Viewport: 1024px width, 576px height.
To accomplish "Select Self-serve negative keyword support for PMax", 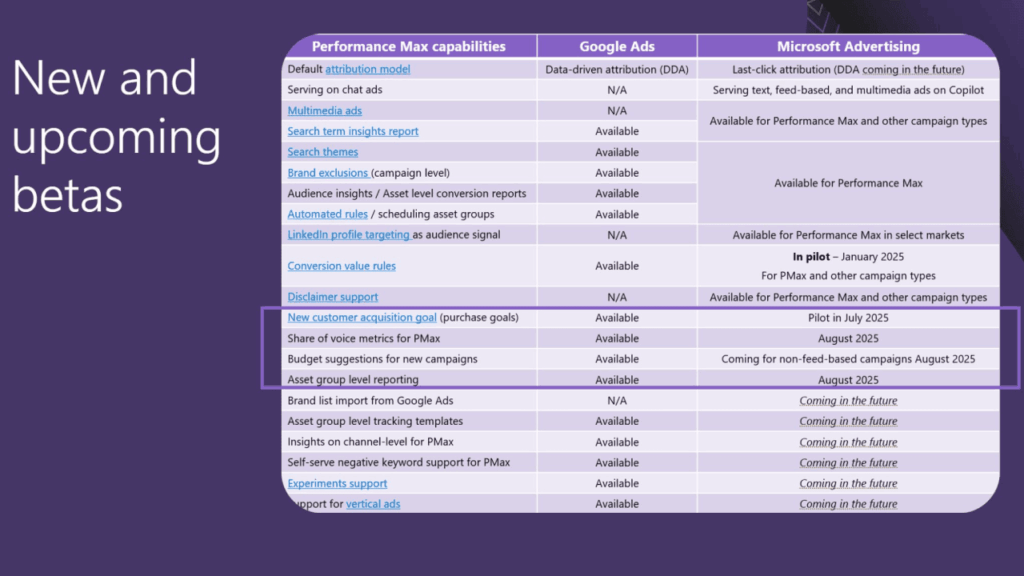I will (x=399, y=462).
